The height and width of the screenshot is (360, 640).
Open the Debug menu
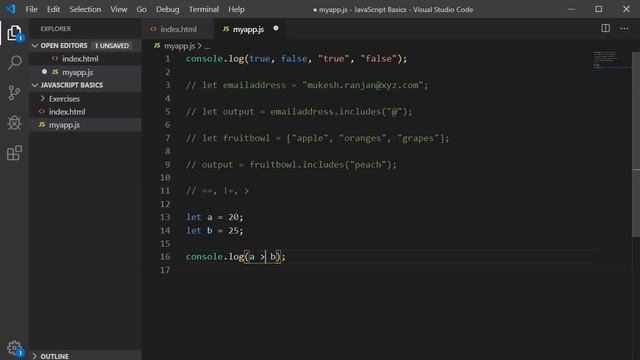point(167,9)
